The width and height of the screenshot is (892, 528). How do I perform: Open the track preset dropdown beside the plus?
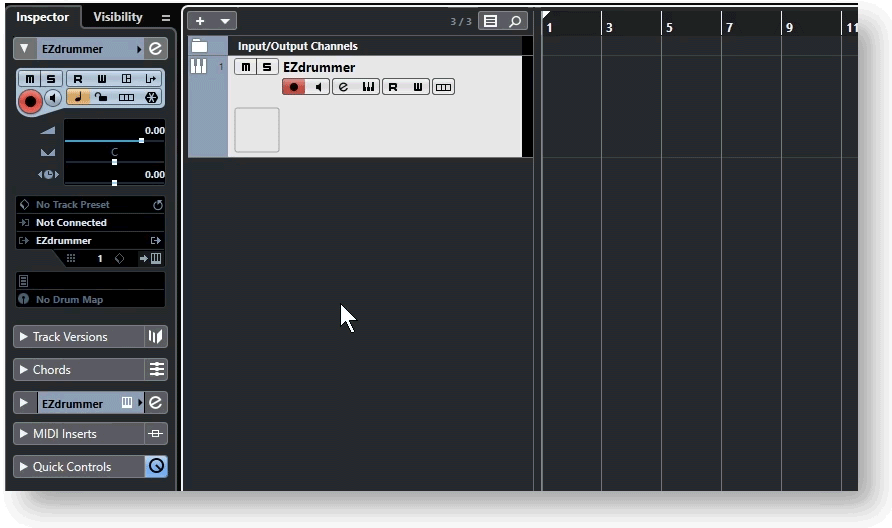pyautogui.click(x=225, y=21)
